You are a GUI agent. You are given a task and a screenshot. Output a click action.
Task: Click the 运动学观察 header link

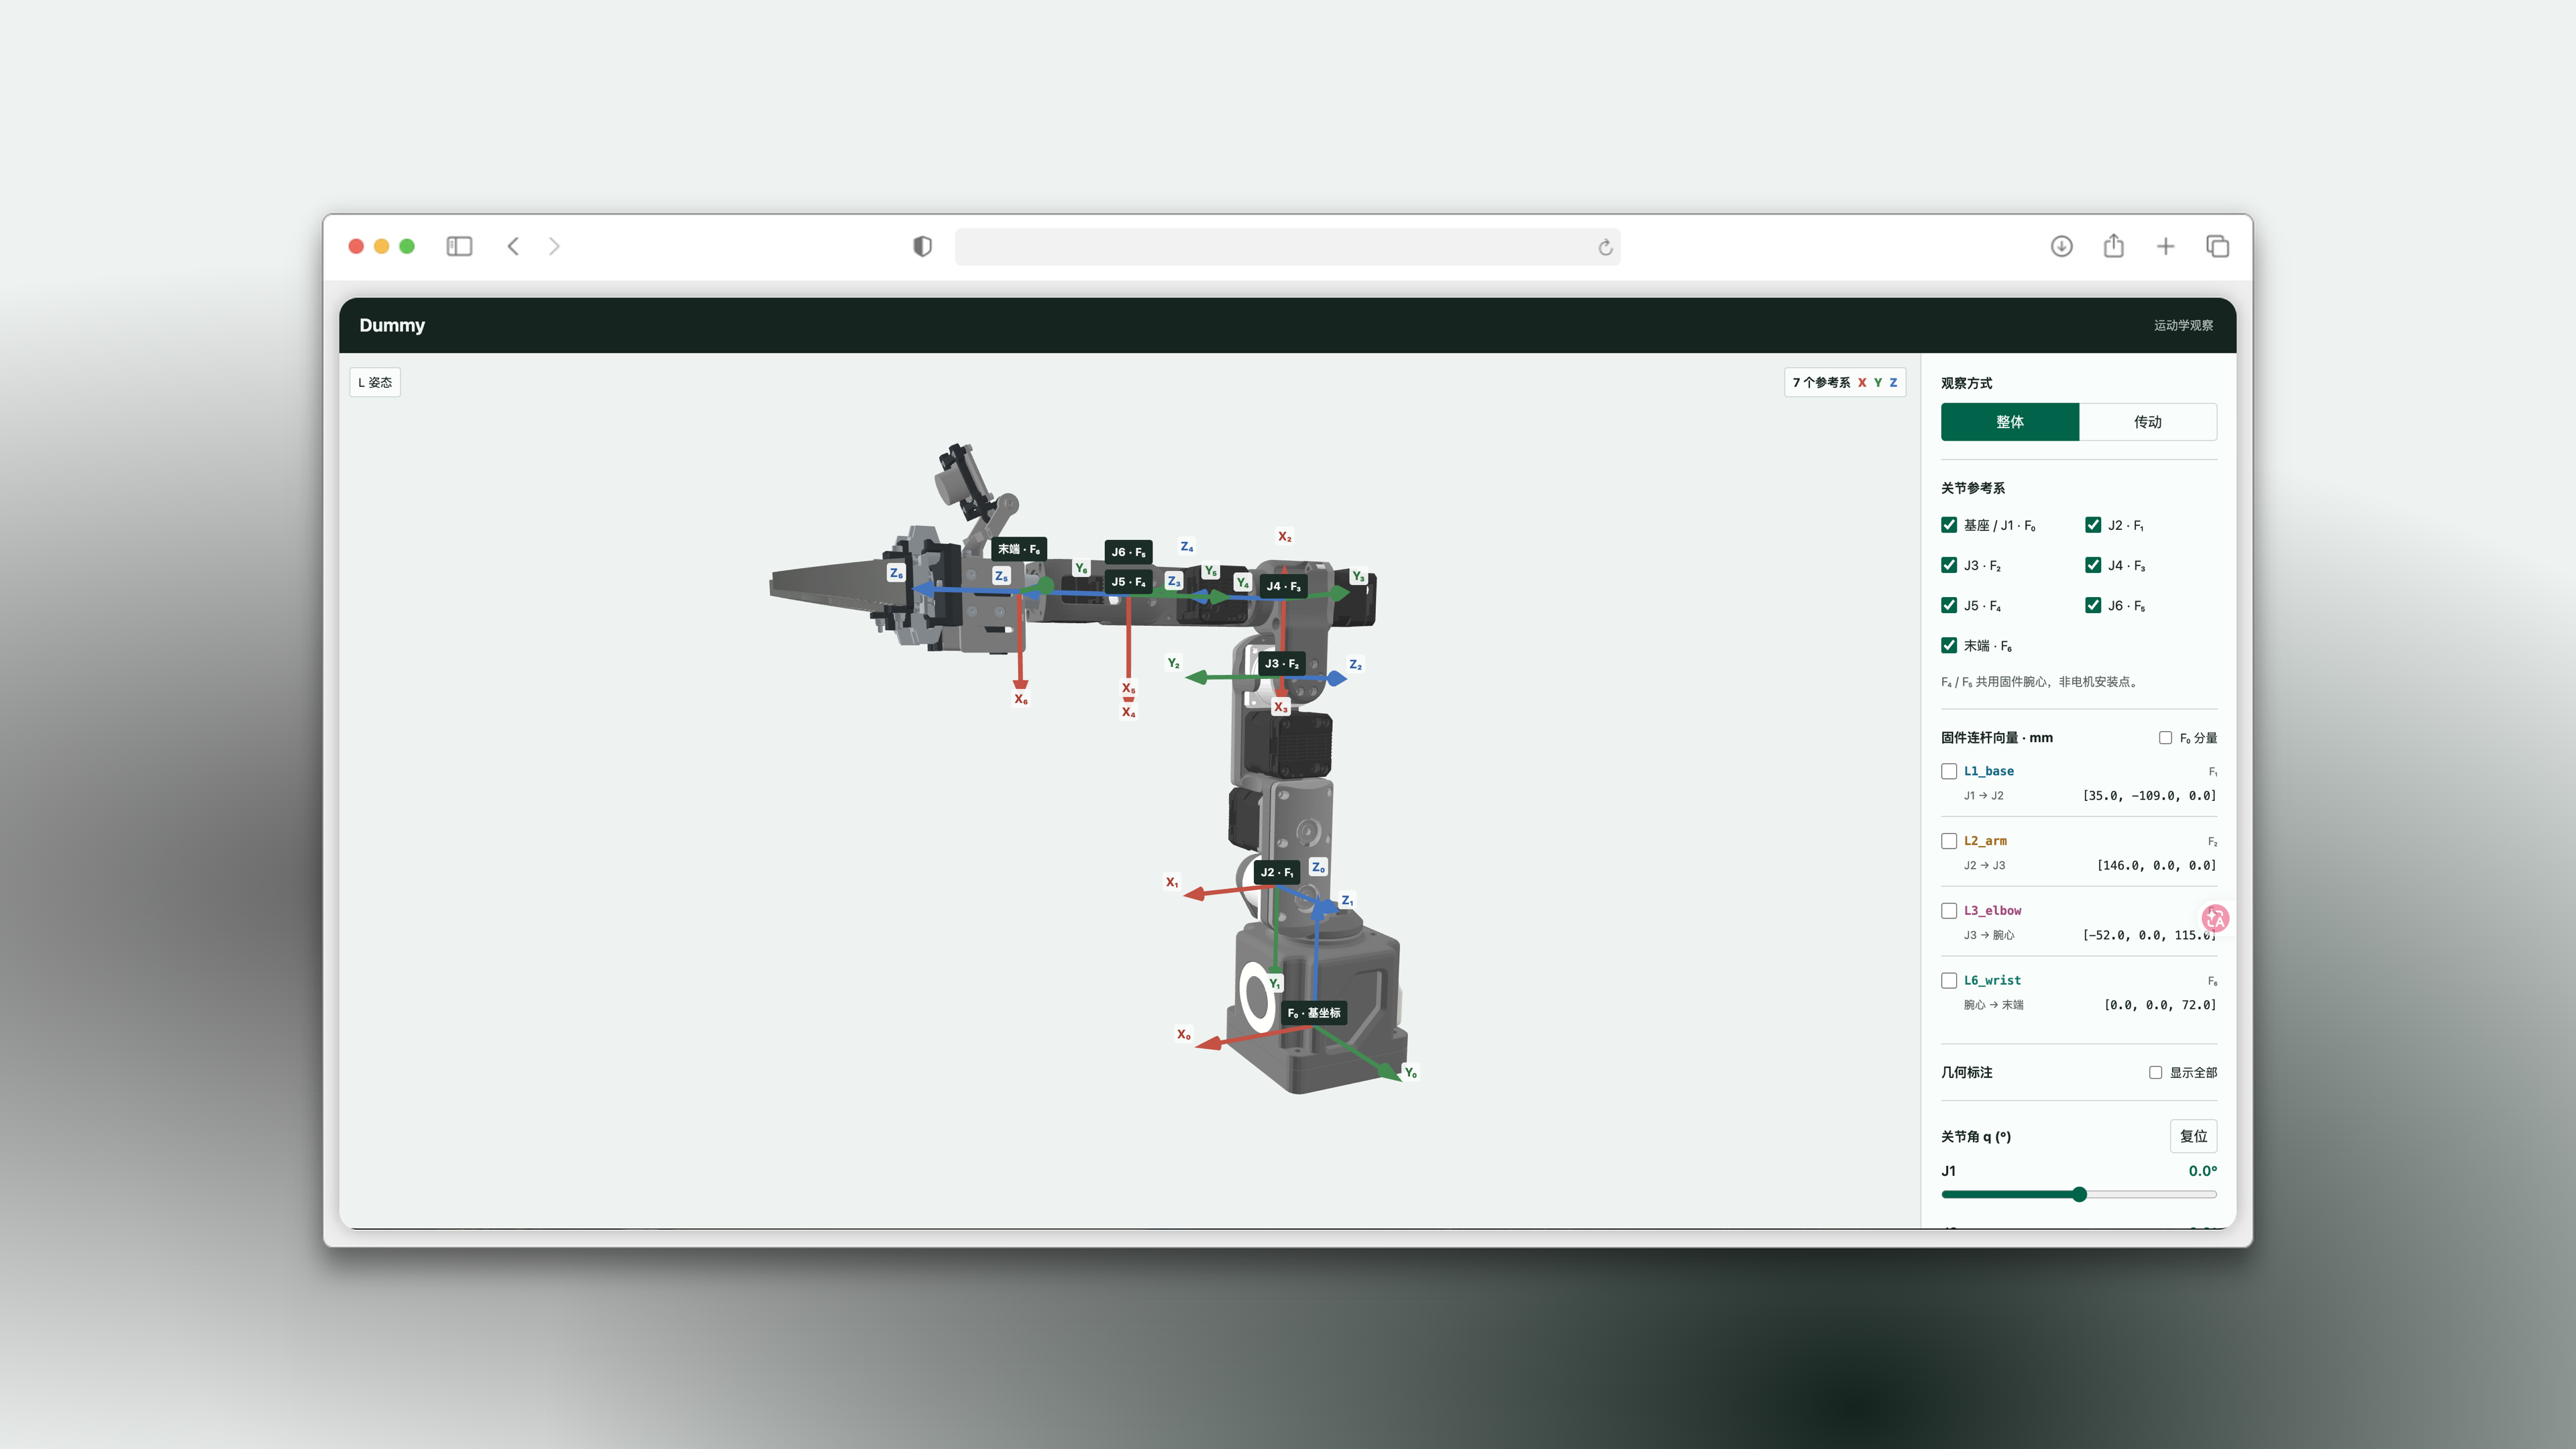(x=2183, y=325)
